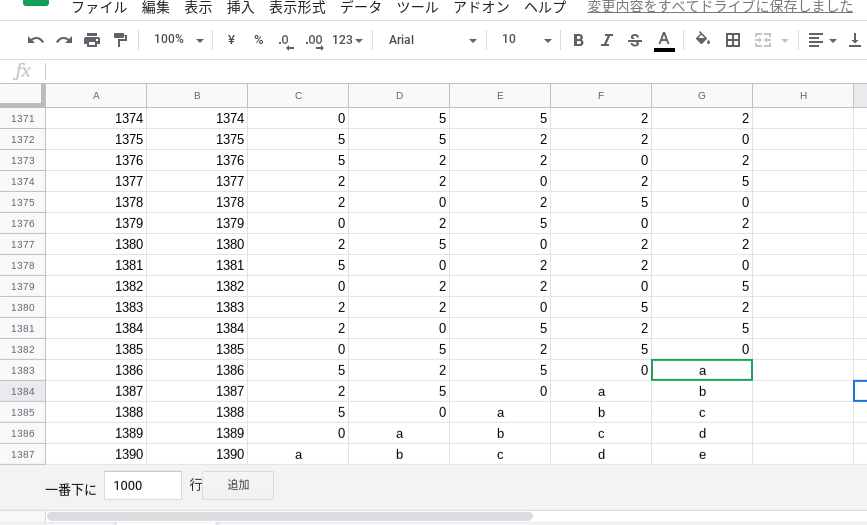Select column A header
This screenshot has height=525, width=867.
96,96
